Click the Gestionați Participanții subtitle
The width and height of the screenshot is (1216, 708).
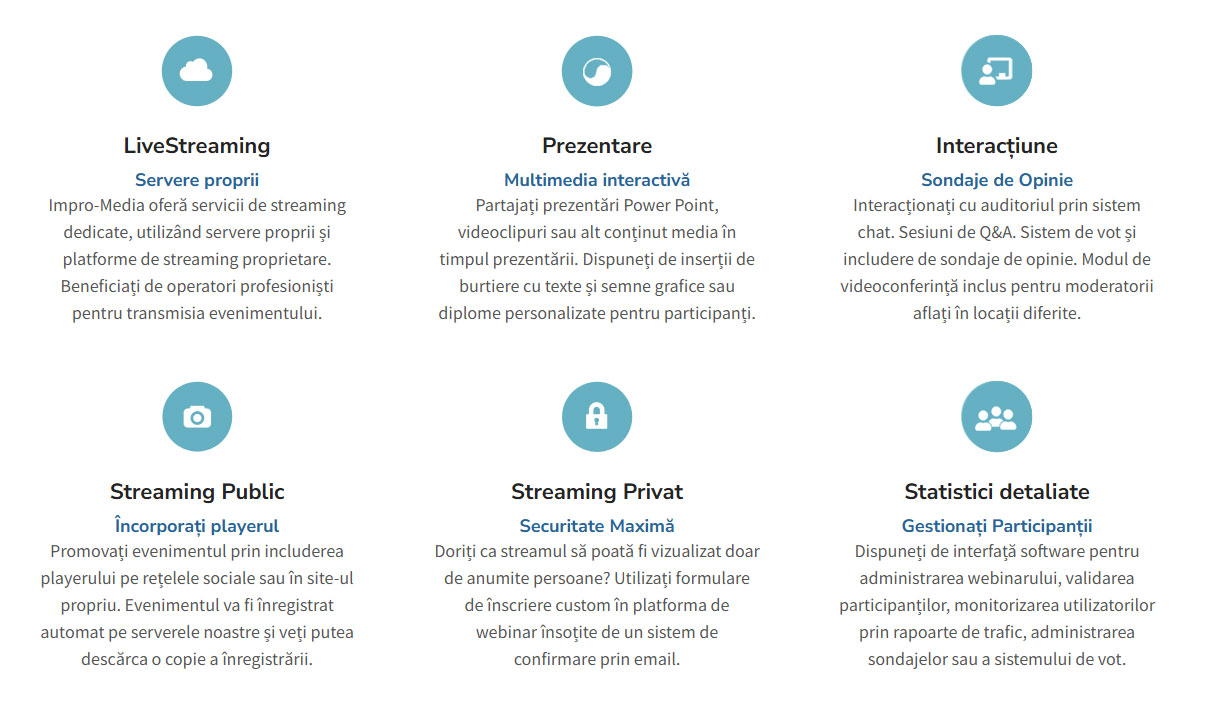pyautogui.click(x=997, y=526)
